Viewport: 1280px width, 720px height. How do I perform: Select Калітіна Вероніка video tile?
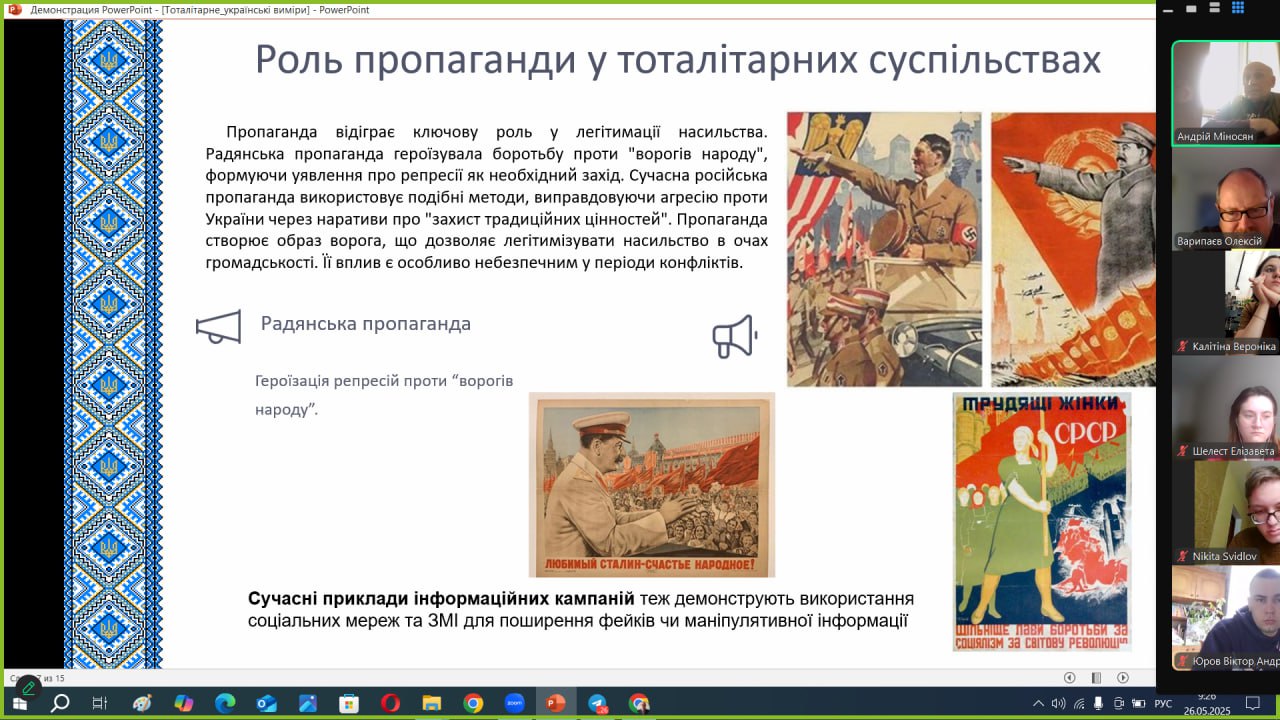(1226, 302)
